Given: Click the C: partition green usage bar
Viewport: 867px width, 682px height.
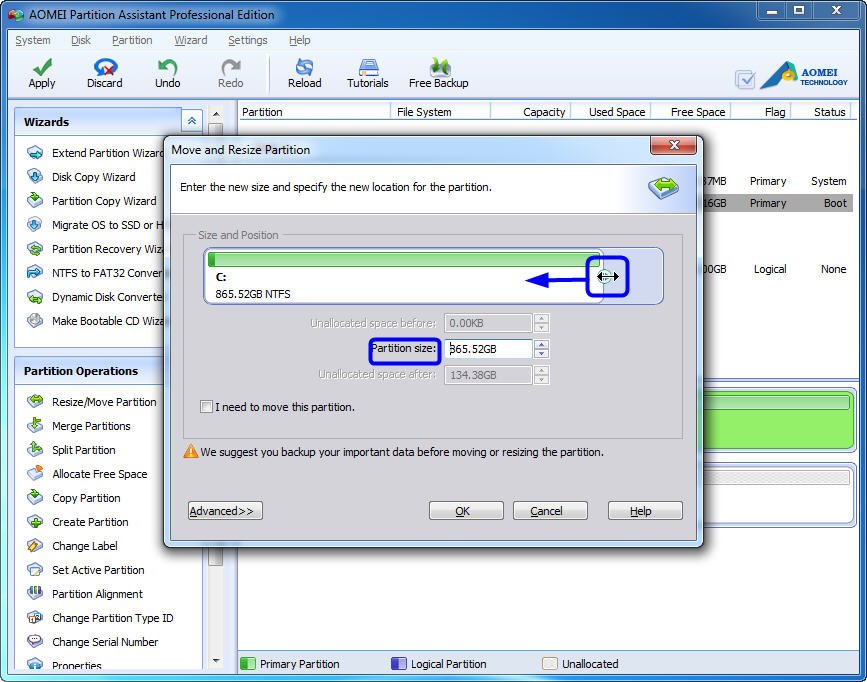Looking at the screenshot, I should (x=404, y=259).
